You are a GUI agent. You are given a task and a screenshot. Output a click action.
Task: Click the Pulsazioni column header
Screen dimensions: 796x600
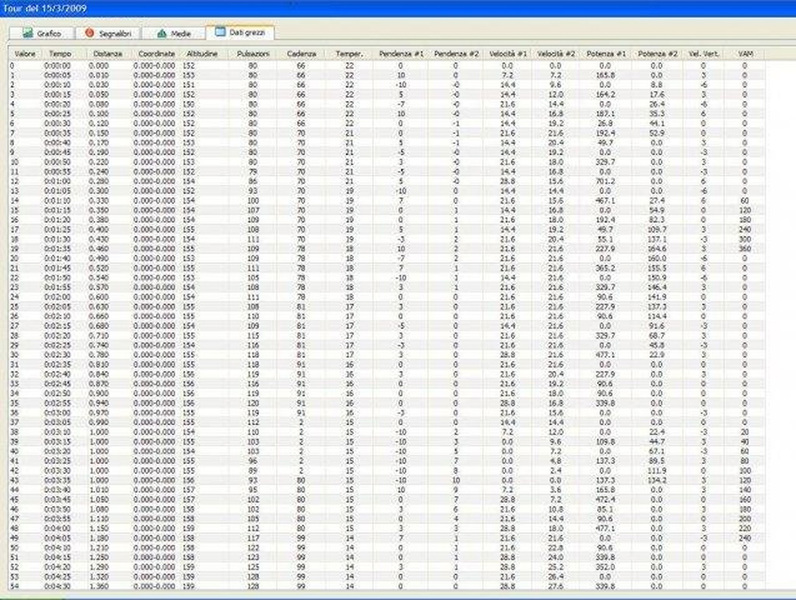tap(252, 53)
